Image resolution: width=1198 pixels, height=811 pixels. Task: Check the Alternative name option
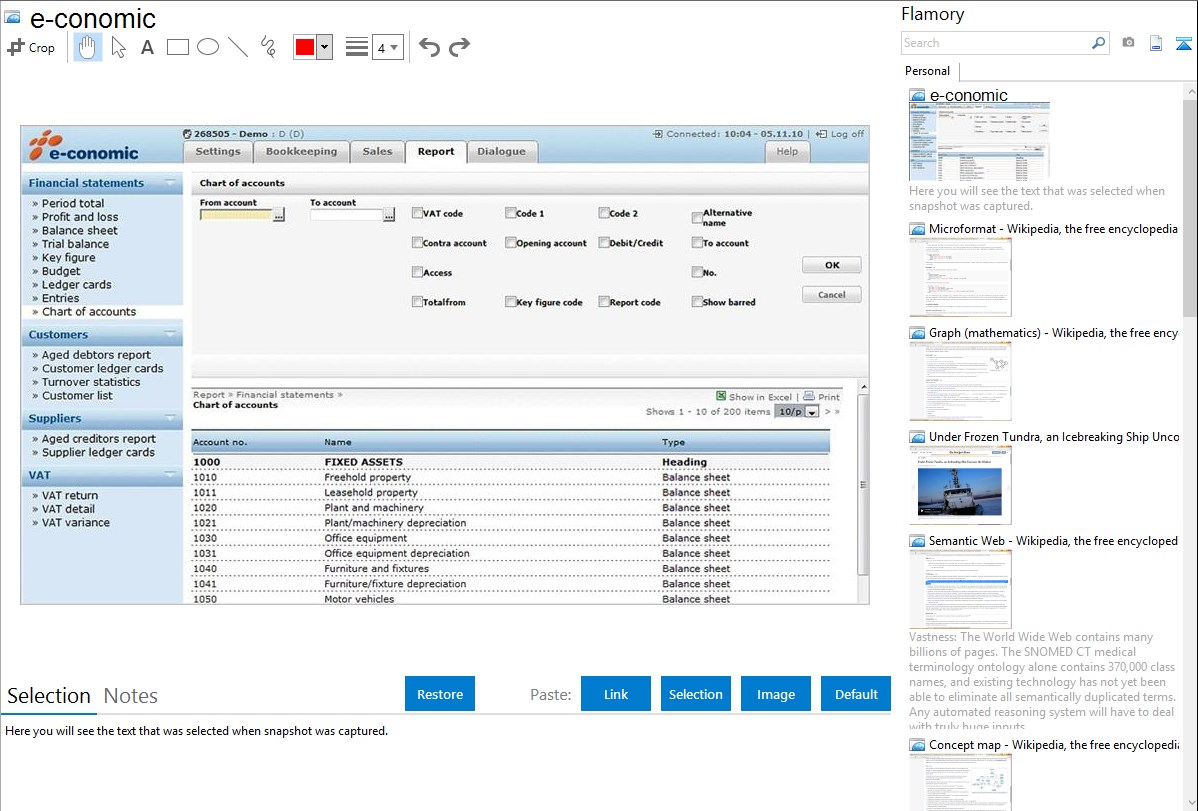[697, 218]
